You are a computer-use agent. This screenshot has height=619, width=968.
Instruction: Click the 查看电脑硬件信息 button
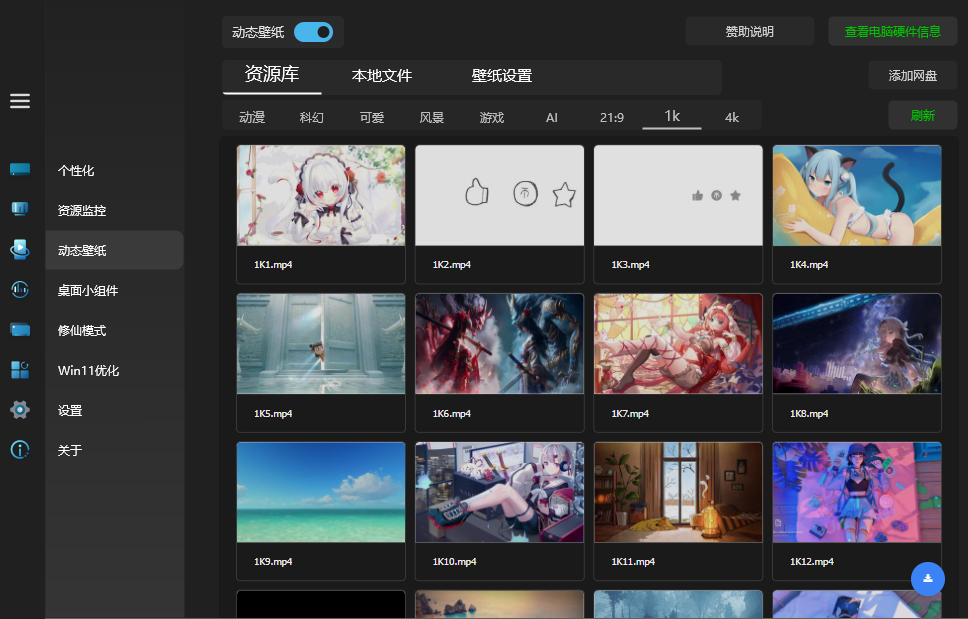(x=893, y=31)
